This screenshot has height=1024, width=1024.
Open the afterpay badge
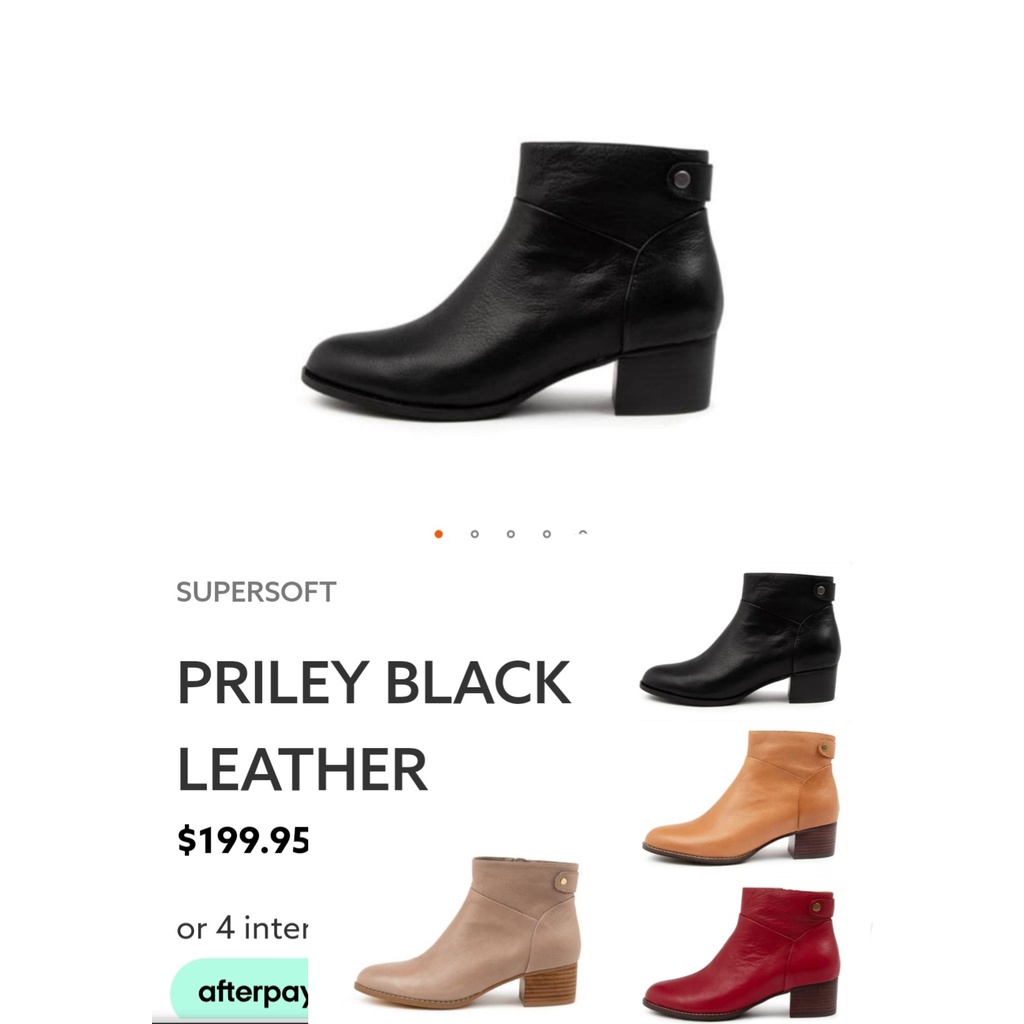pyautogui.click(x=239, y=991)
